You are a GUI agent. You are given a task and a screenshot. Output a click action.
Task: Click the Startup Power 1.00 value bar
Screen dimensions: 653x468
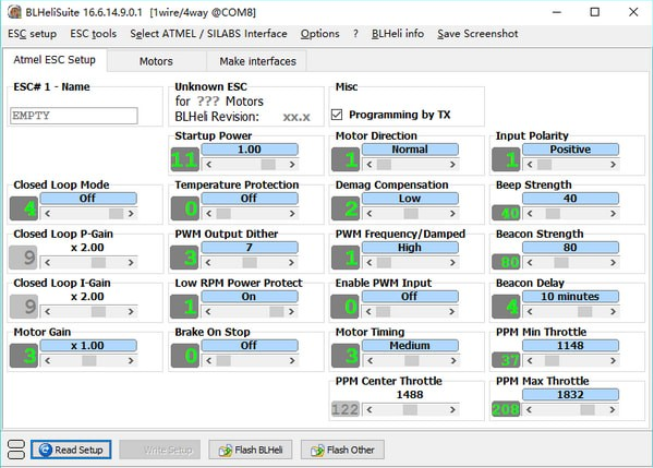249,149
